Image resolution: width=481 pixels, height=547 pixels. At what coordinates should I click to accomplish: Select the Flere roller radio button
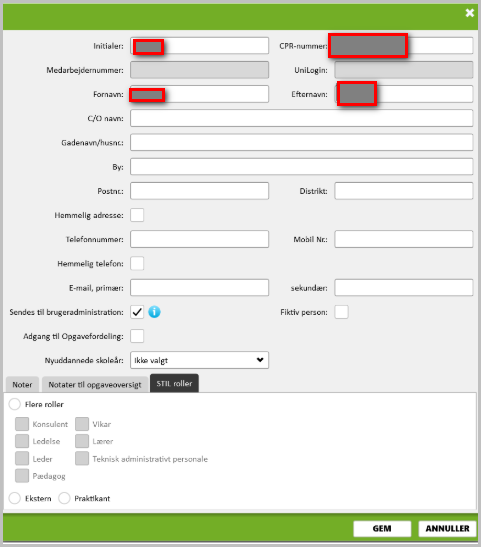click(15, 404)
